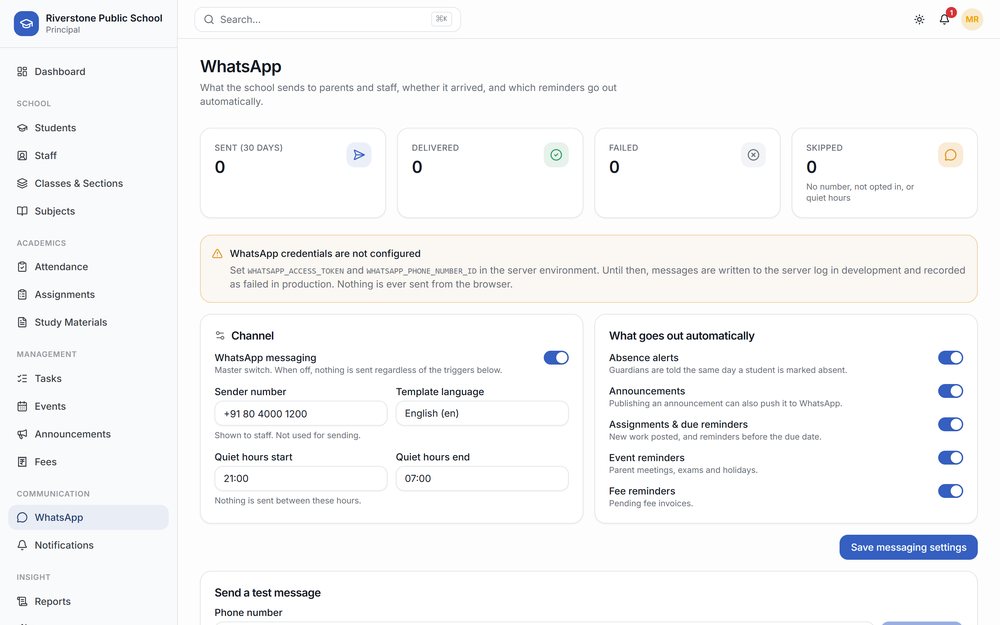
Task: Click the Quiet hours start field
Action: point(301,478)
